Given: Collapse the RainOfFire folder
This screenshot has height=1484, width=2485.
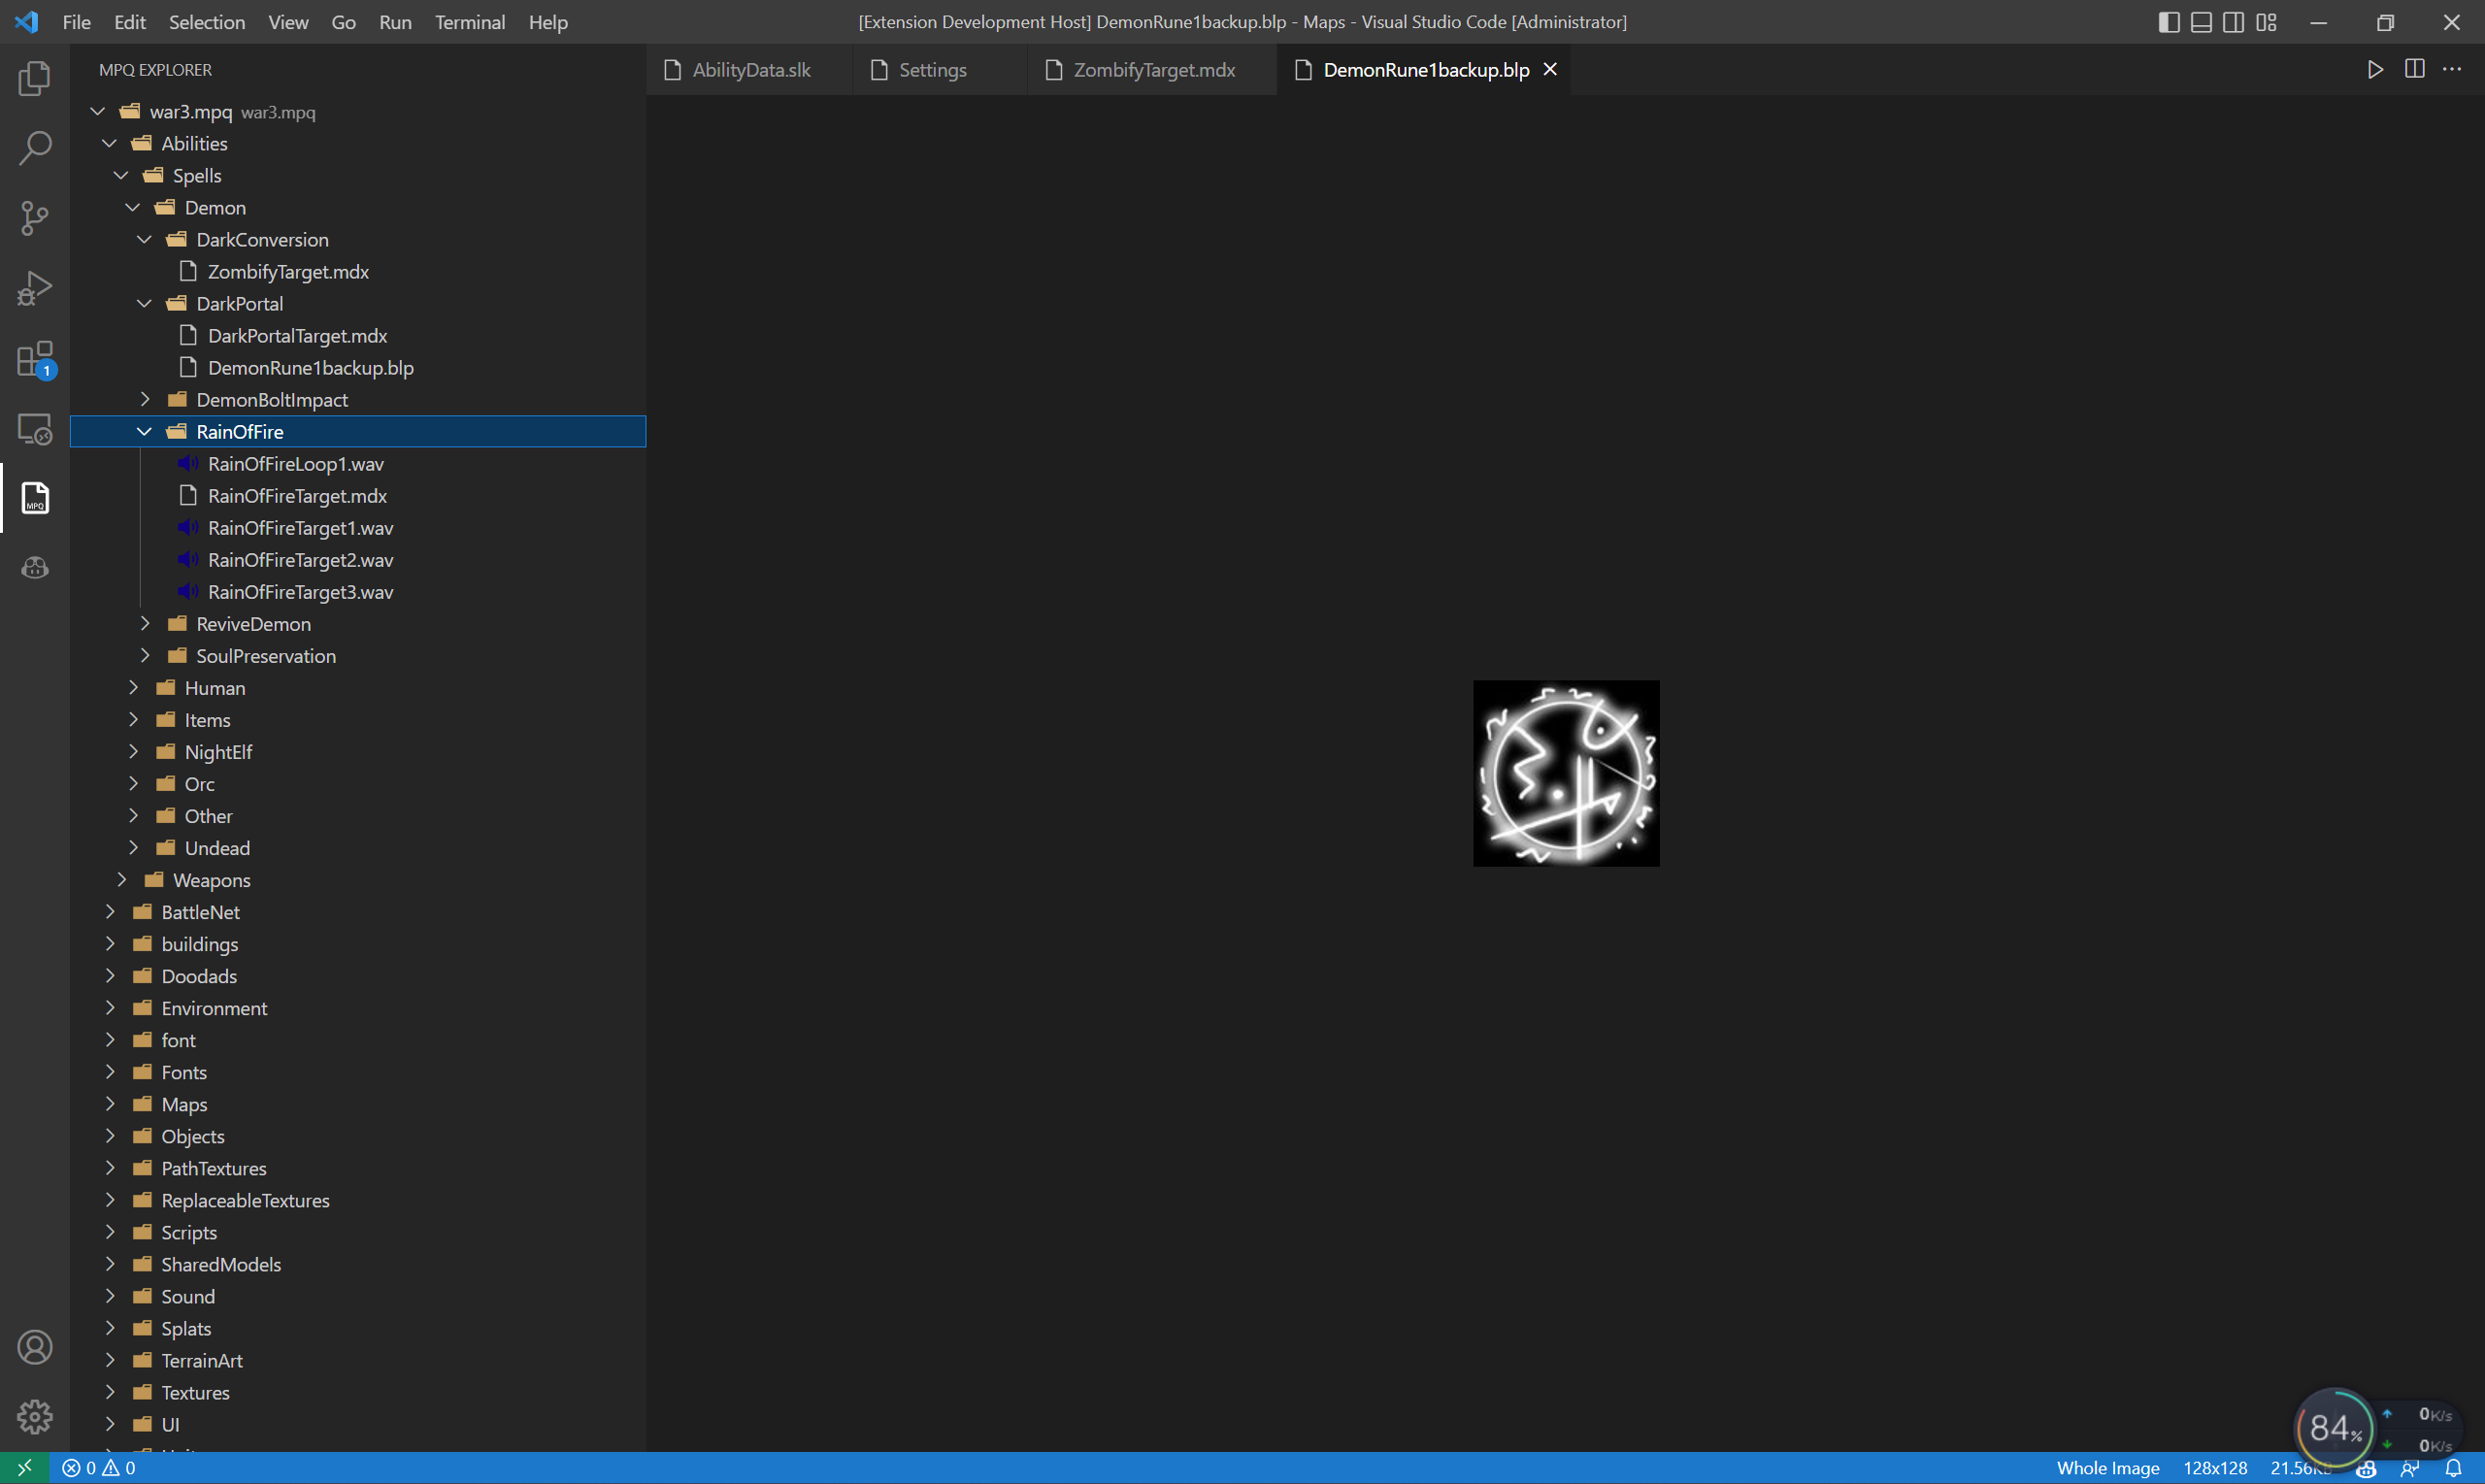Looking at the screenshot, I should (145, 432).
